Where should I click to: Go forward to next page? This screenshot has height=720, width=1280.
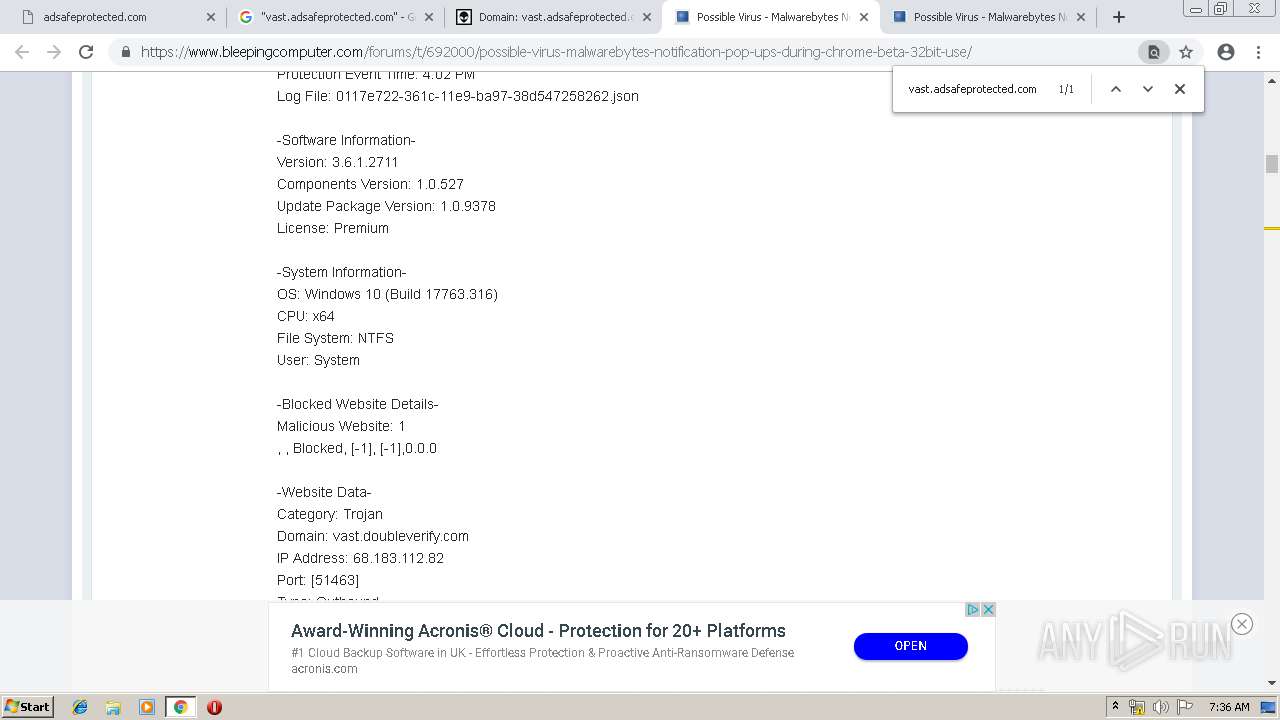click(54, 52)
